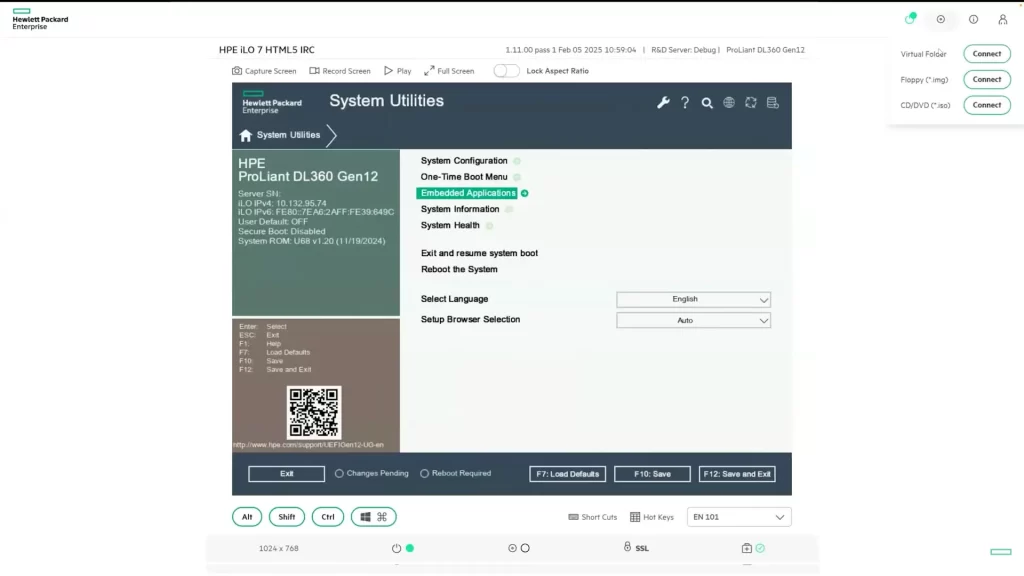The image size is (1024, 576).
Task: Click the virtual media disc icon at top right
Action: [940, 20]
